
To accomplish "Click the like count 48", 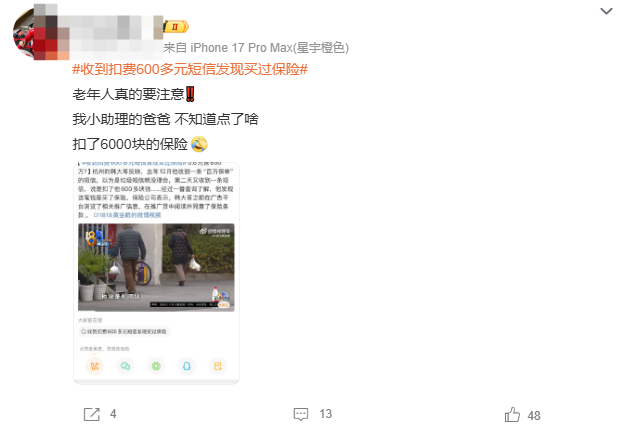I will (x=534, y=416).
